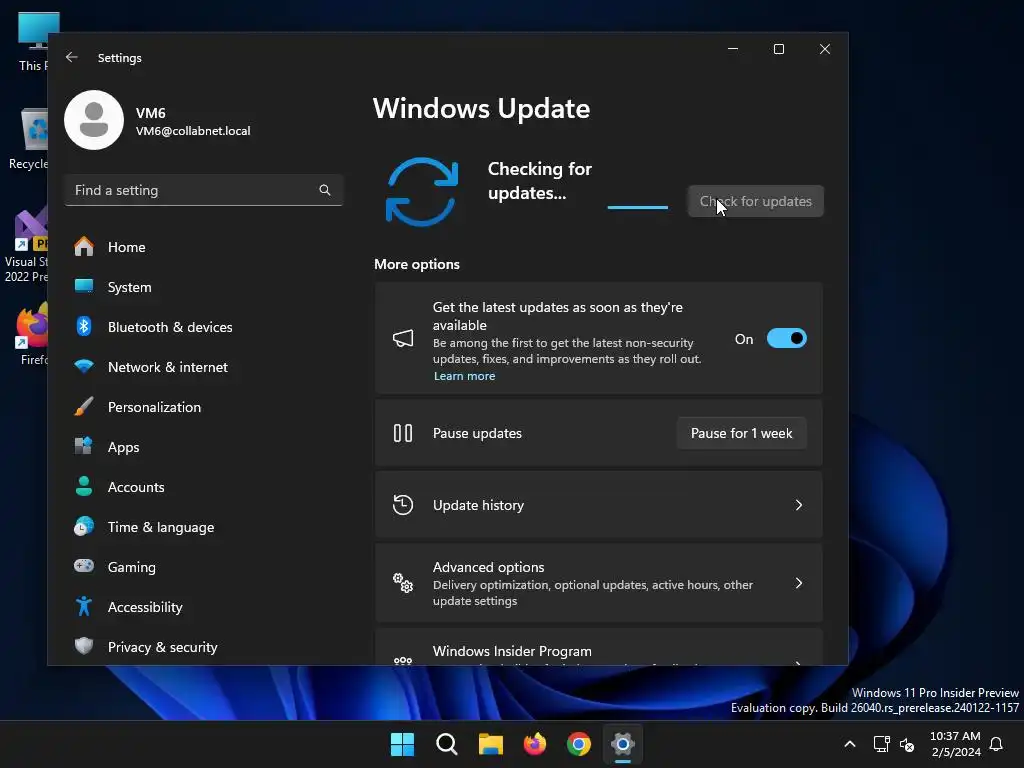This screenshot has width=1024, height=768.
Task: Open Time & language settings
Action: pyautogui.click(x=161, y=527)
